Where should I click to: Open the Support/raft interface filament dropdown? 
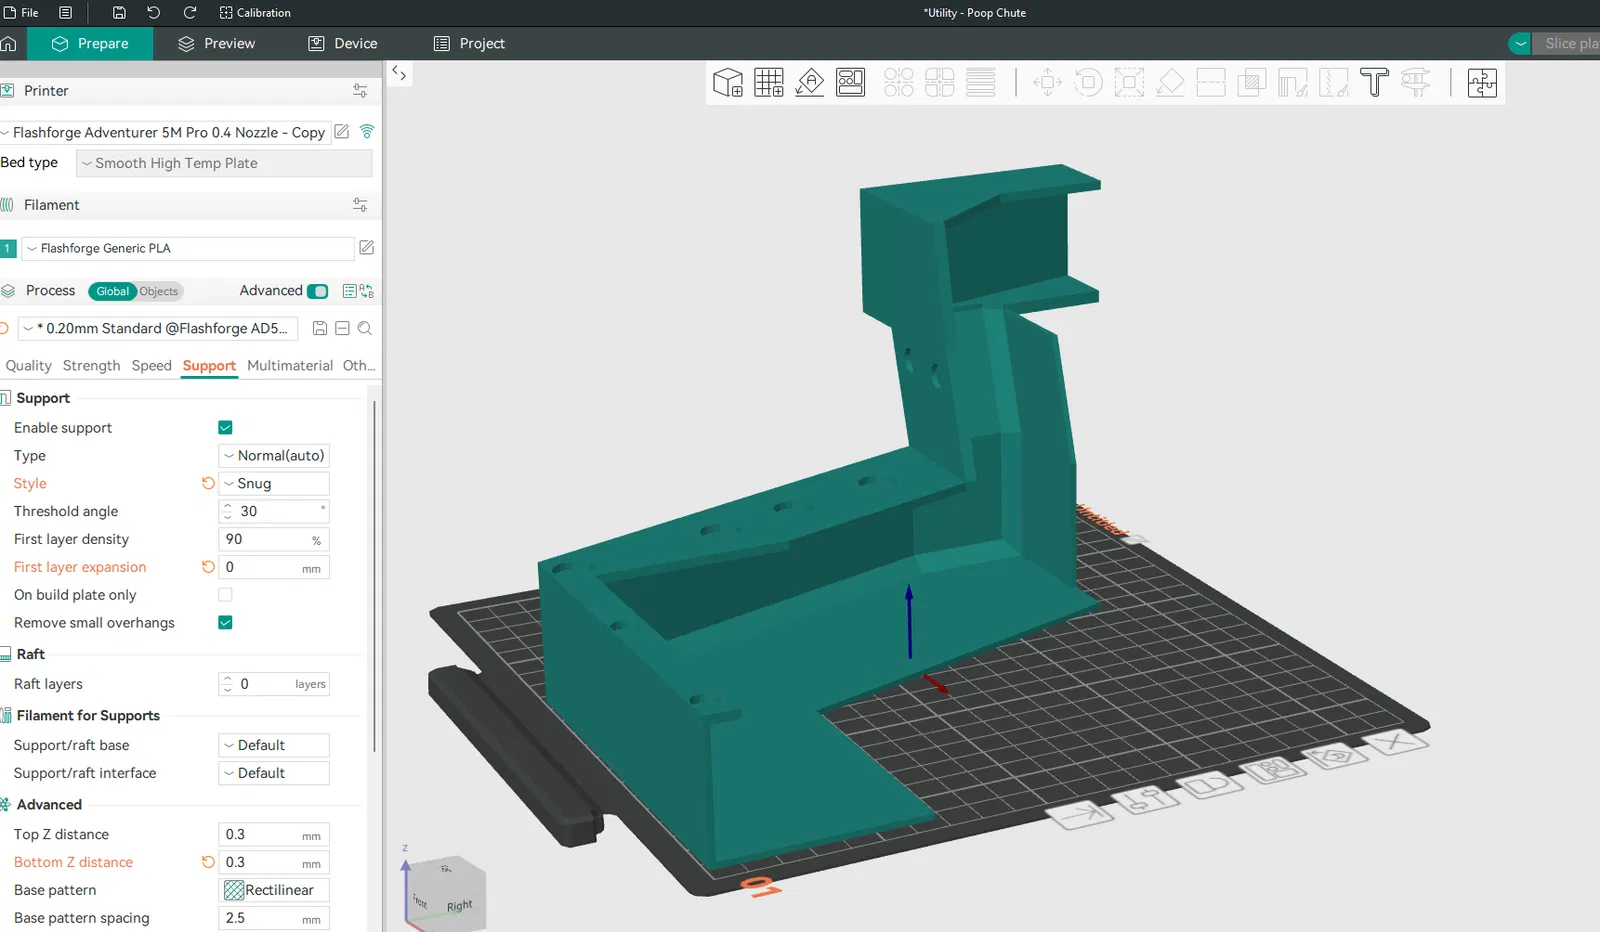coord(274,773)
